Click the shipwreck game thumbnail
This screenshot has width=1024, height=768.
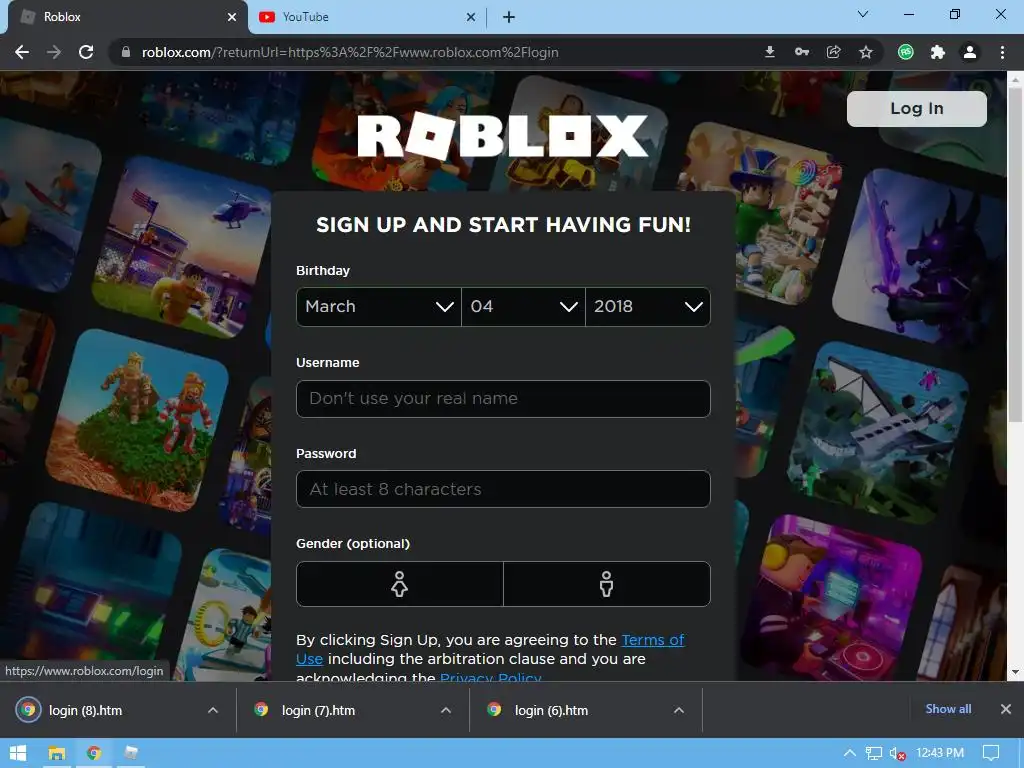click(x=878, y=431)
